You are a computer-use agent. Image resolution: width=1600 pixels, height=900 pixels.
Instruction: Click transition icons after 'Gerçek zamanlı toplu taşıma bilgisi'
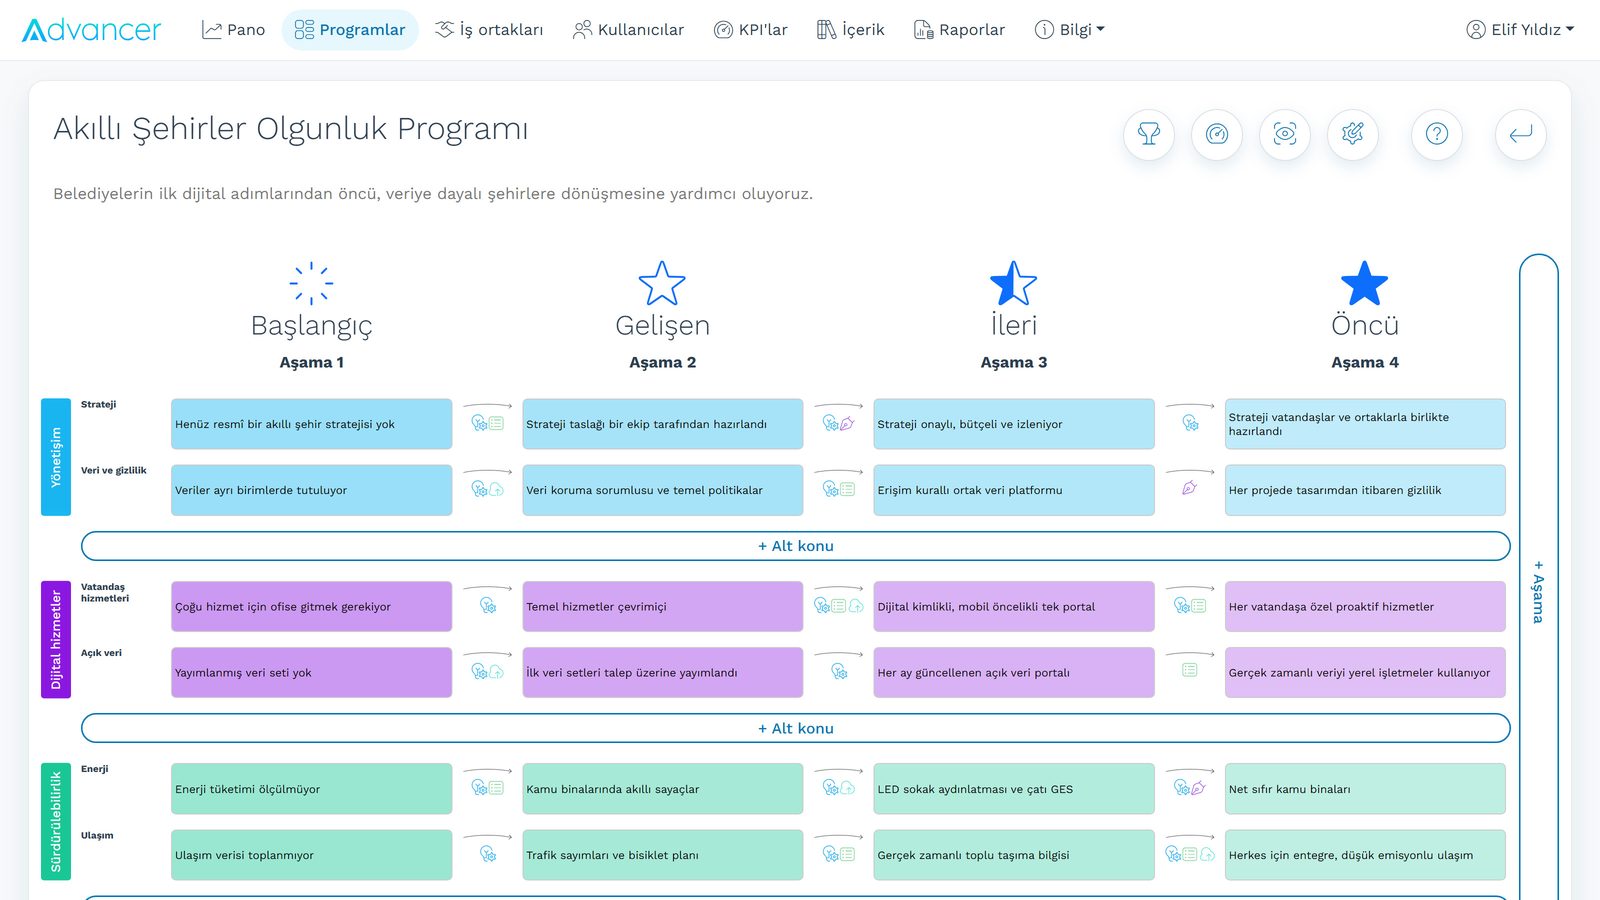click(1189, 854)
